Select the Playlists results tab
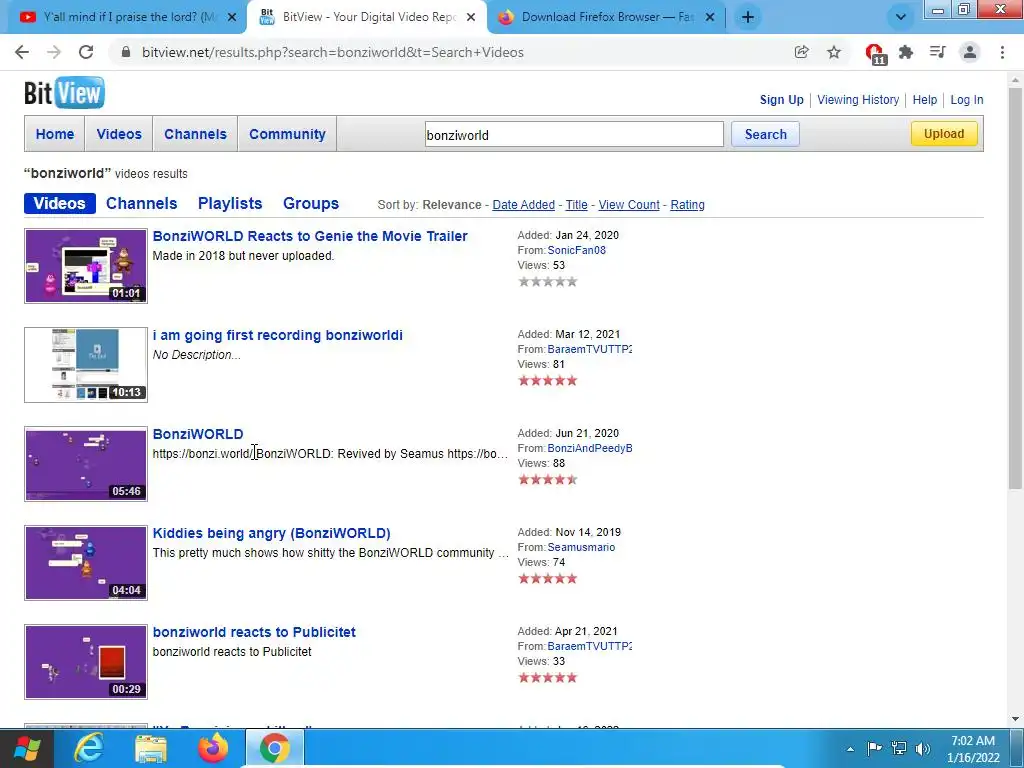 (x=230, y=203)
